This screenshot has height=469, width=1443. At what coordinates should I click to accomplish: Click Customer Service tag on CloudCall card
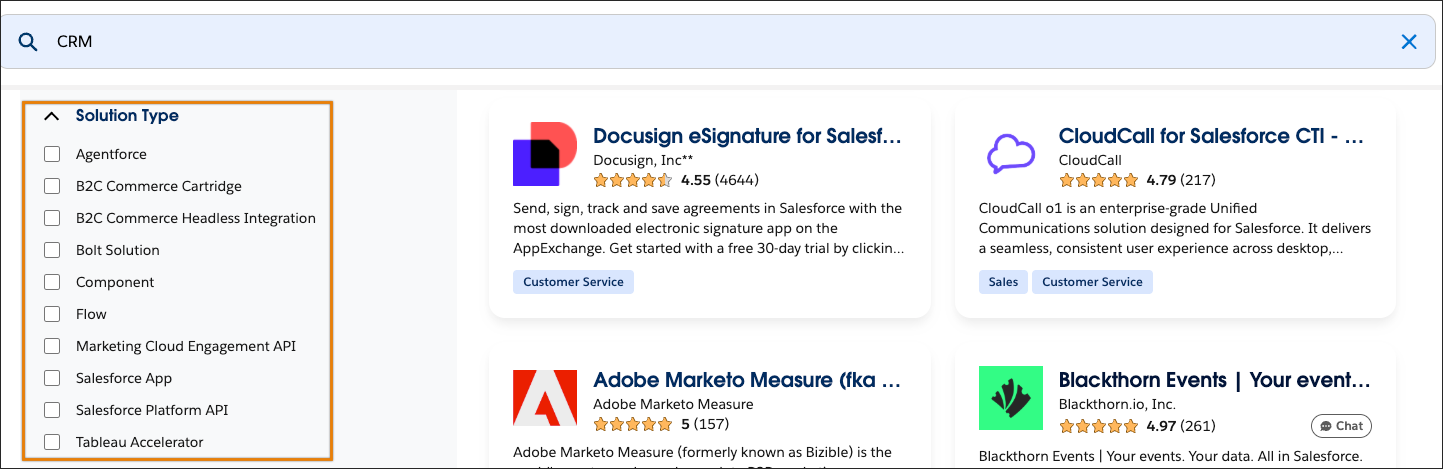(x=1092, y=282)
